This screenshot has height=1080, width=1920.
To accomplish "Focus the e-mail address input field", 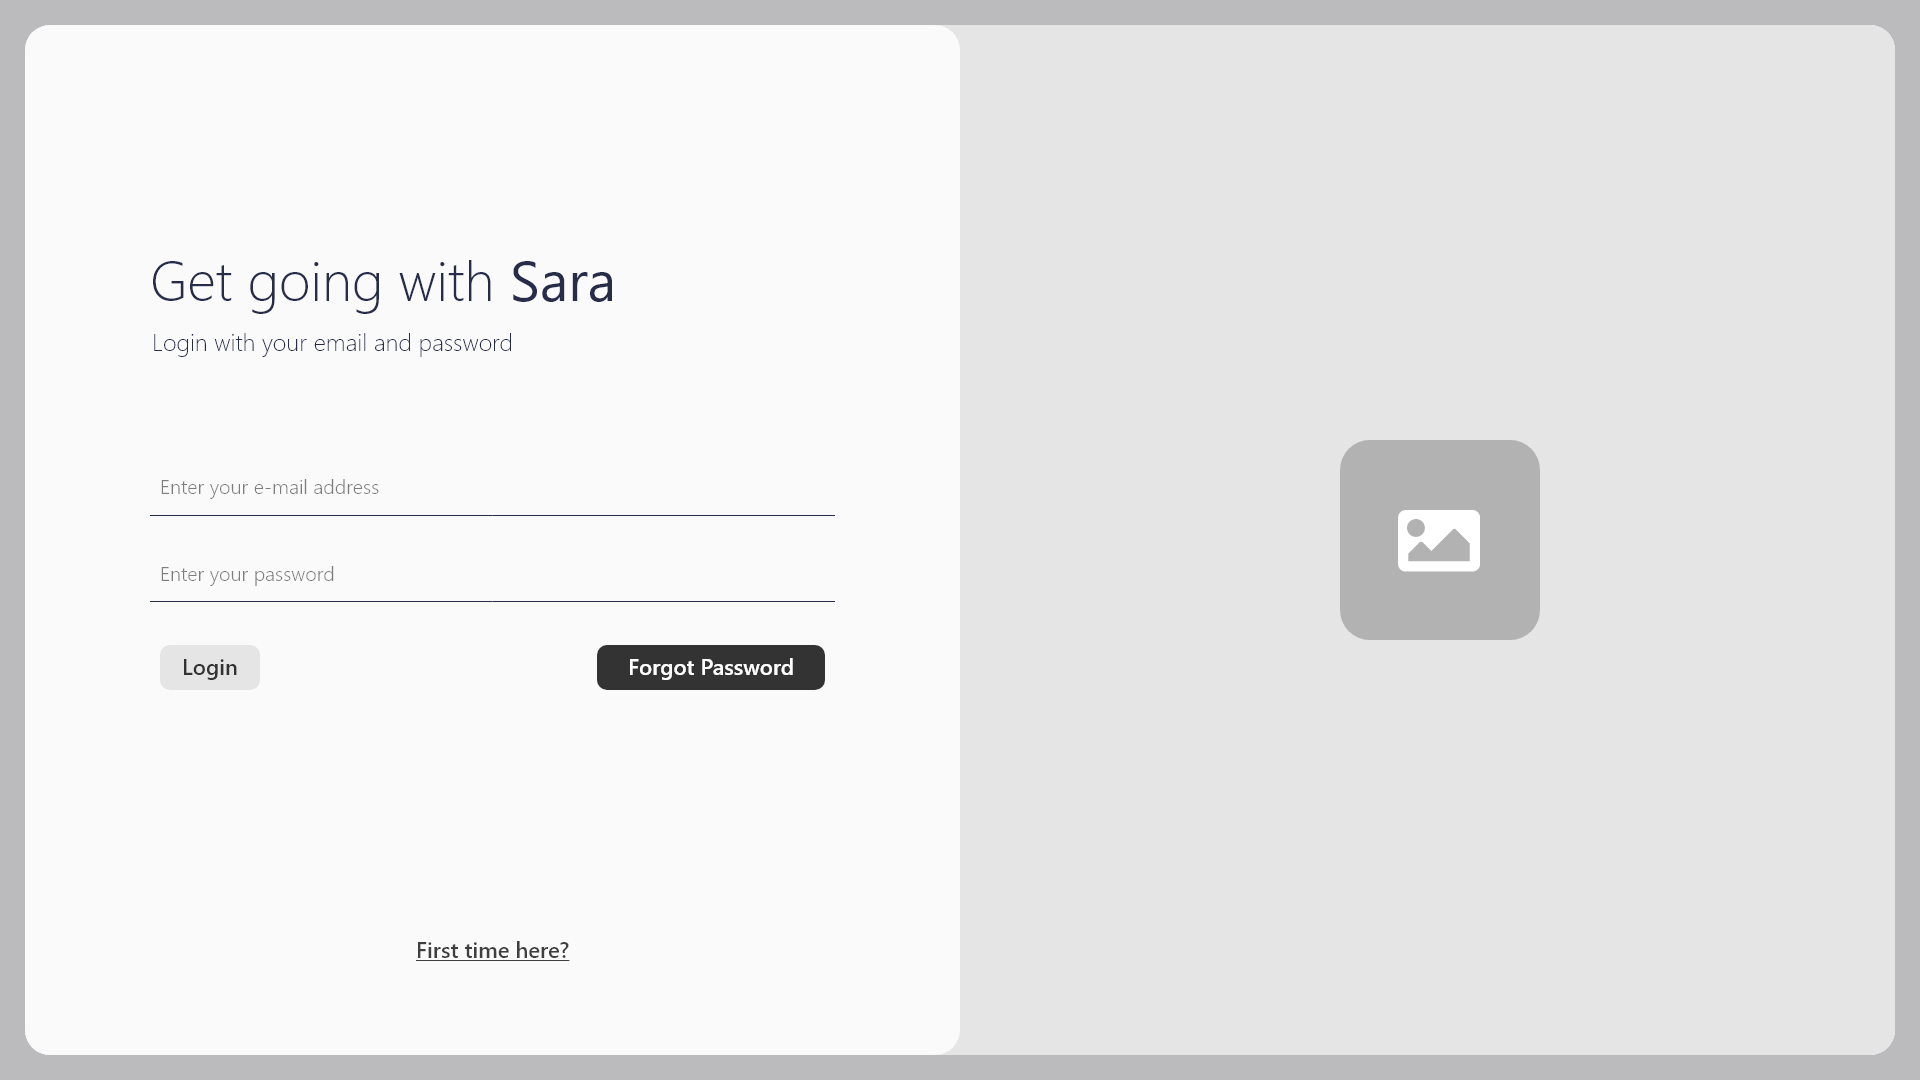I will tap(600, 488).
